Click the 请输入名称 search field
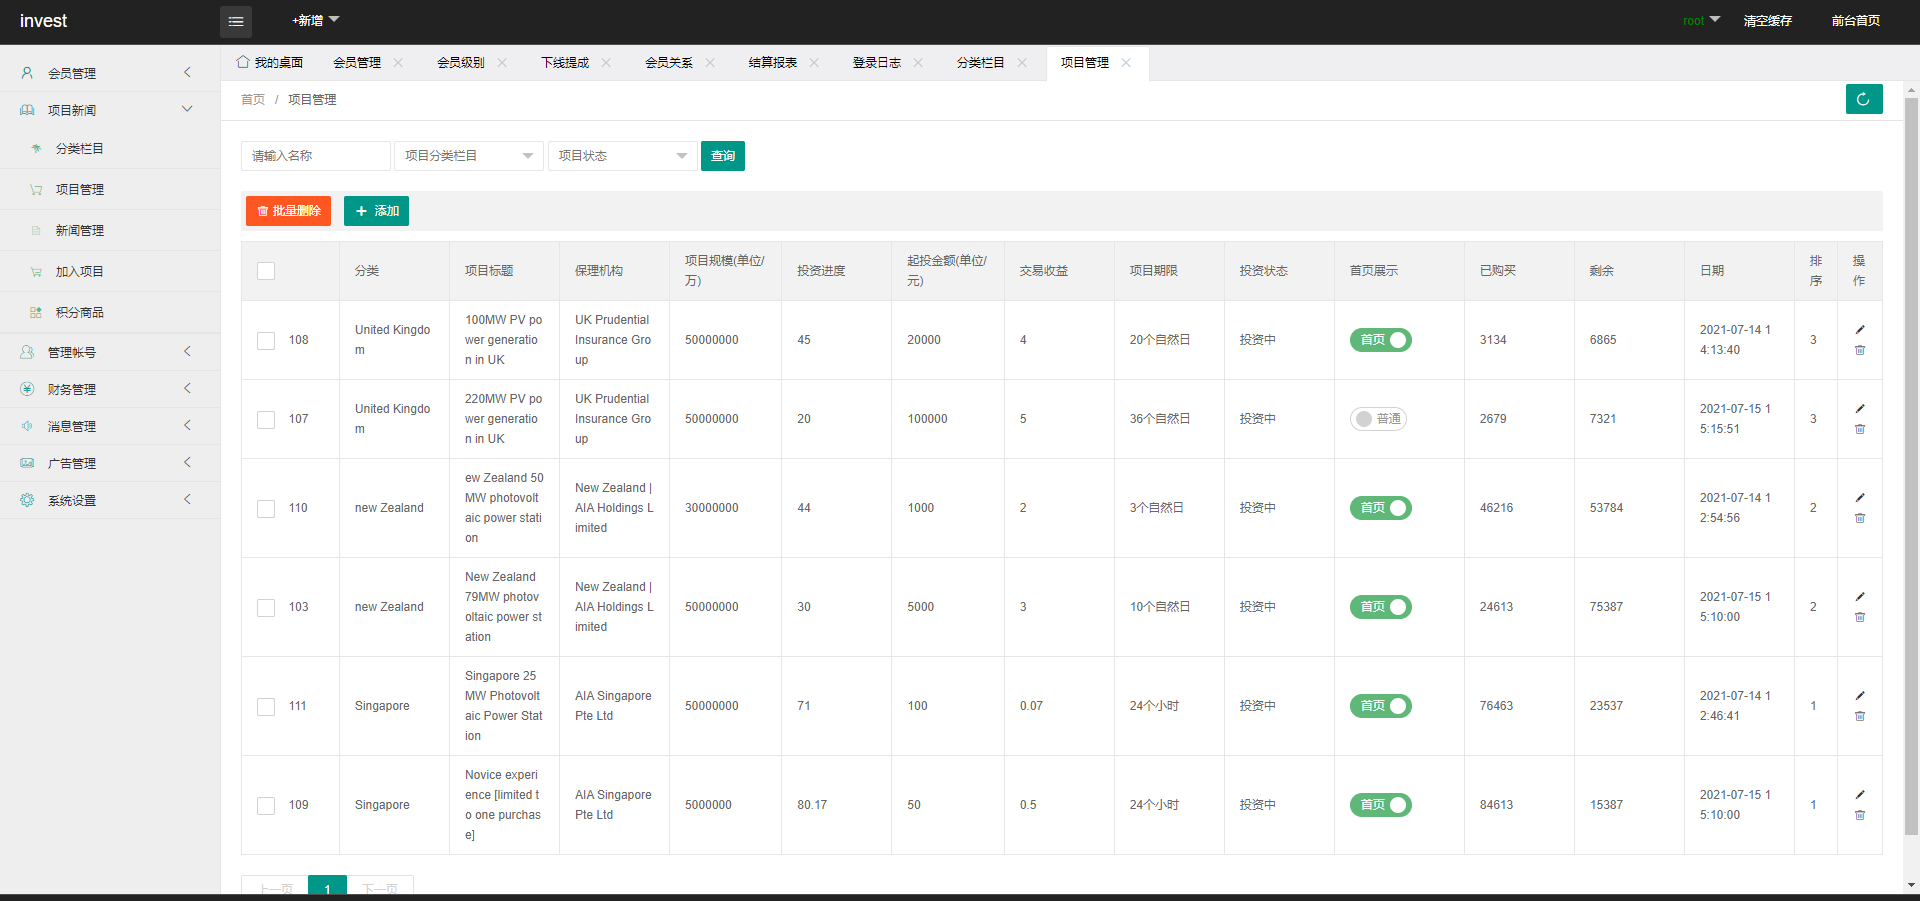The width and height of the screenshot is (1920, 901). (315, 156)
